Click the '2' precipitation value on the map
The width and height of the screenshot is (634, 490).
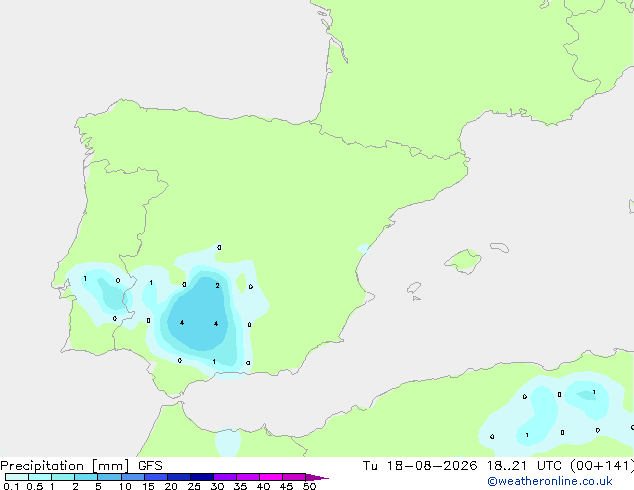coord(218,286)
